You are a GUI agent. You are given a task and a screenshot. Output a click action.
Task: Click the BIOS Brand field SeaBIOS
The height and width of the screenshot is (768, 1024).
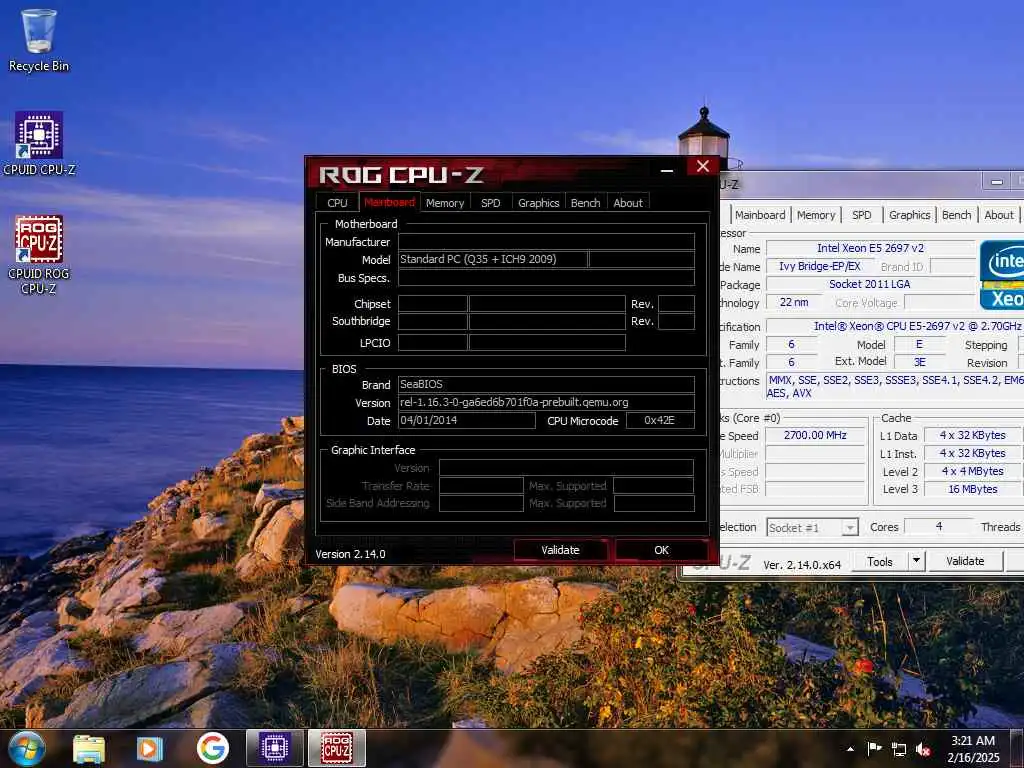tap(546, 384)
